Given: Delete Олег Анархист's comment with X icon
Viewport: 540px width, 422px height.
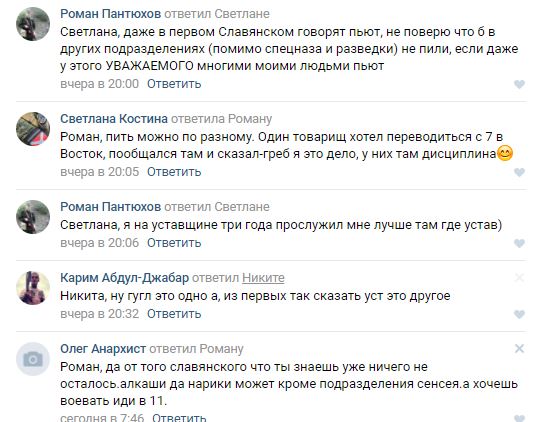Looking at the screenshot, I should [x=519, y=349].
